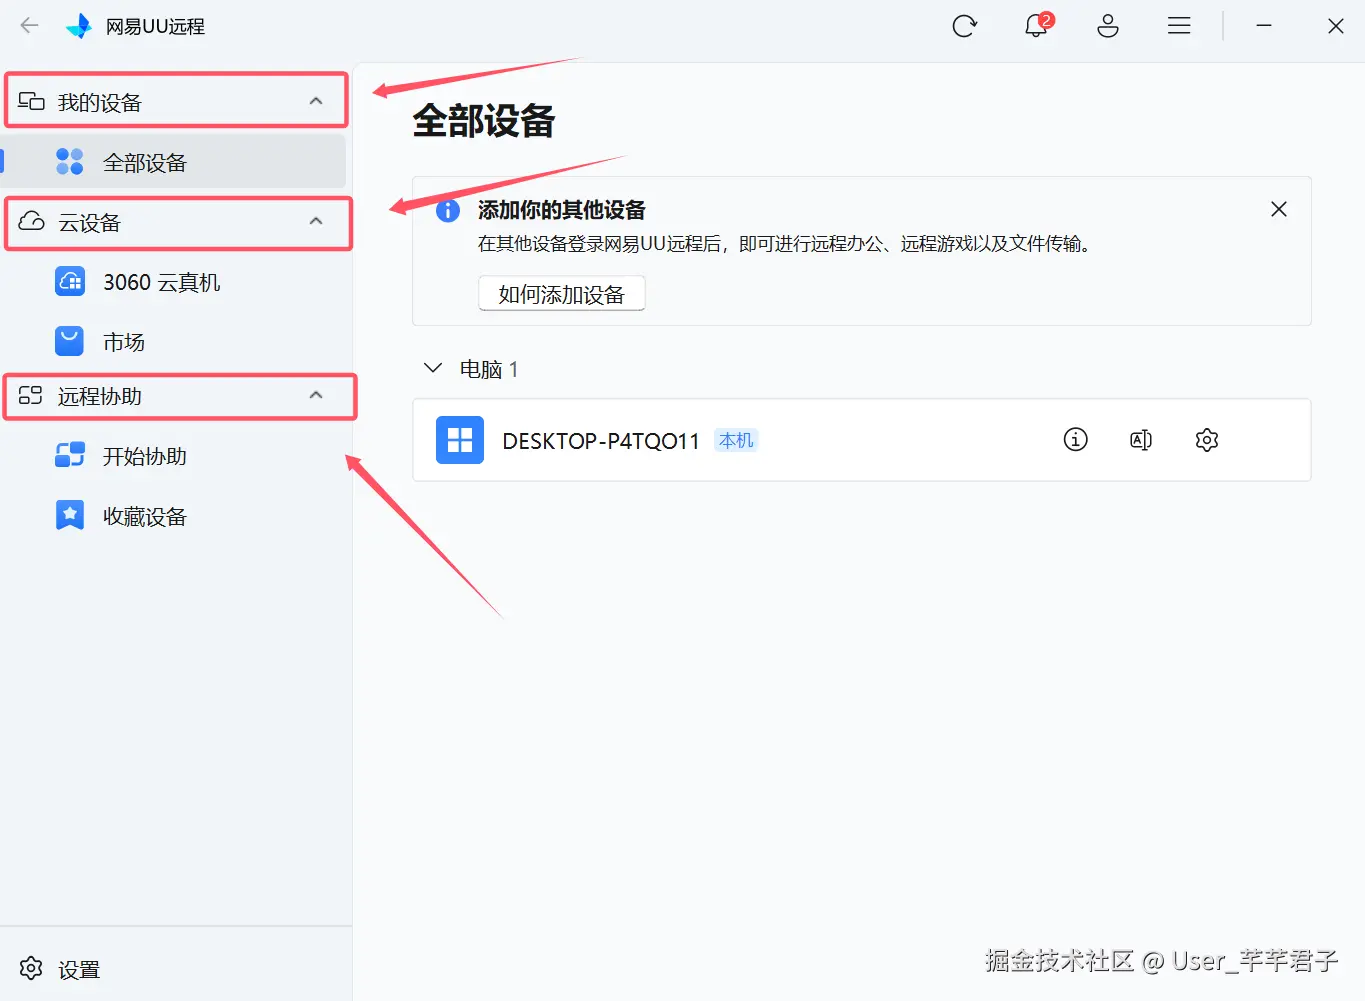This screenshot has width=1365, height=1001.
Task: Rename DESKTOP-P4TQO11 via the edit-name icon
Action: pos(1141,439)
